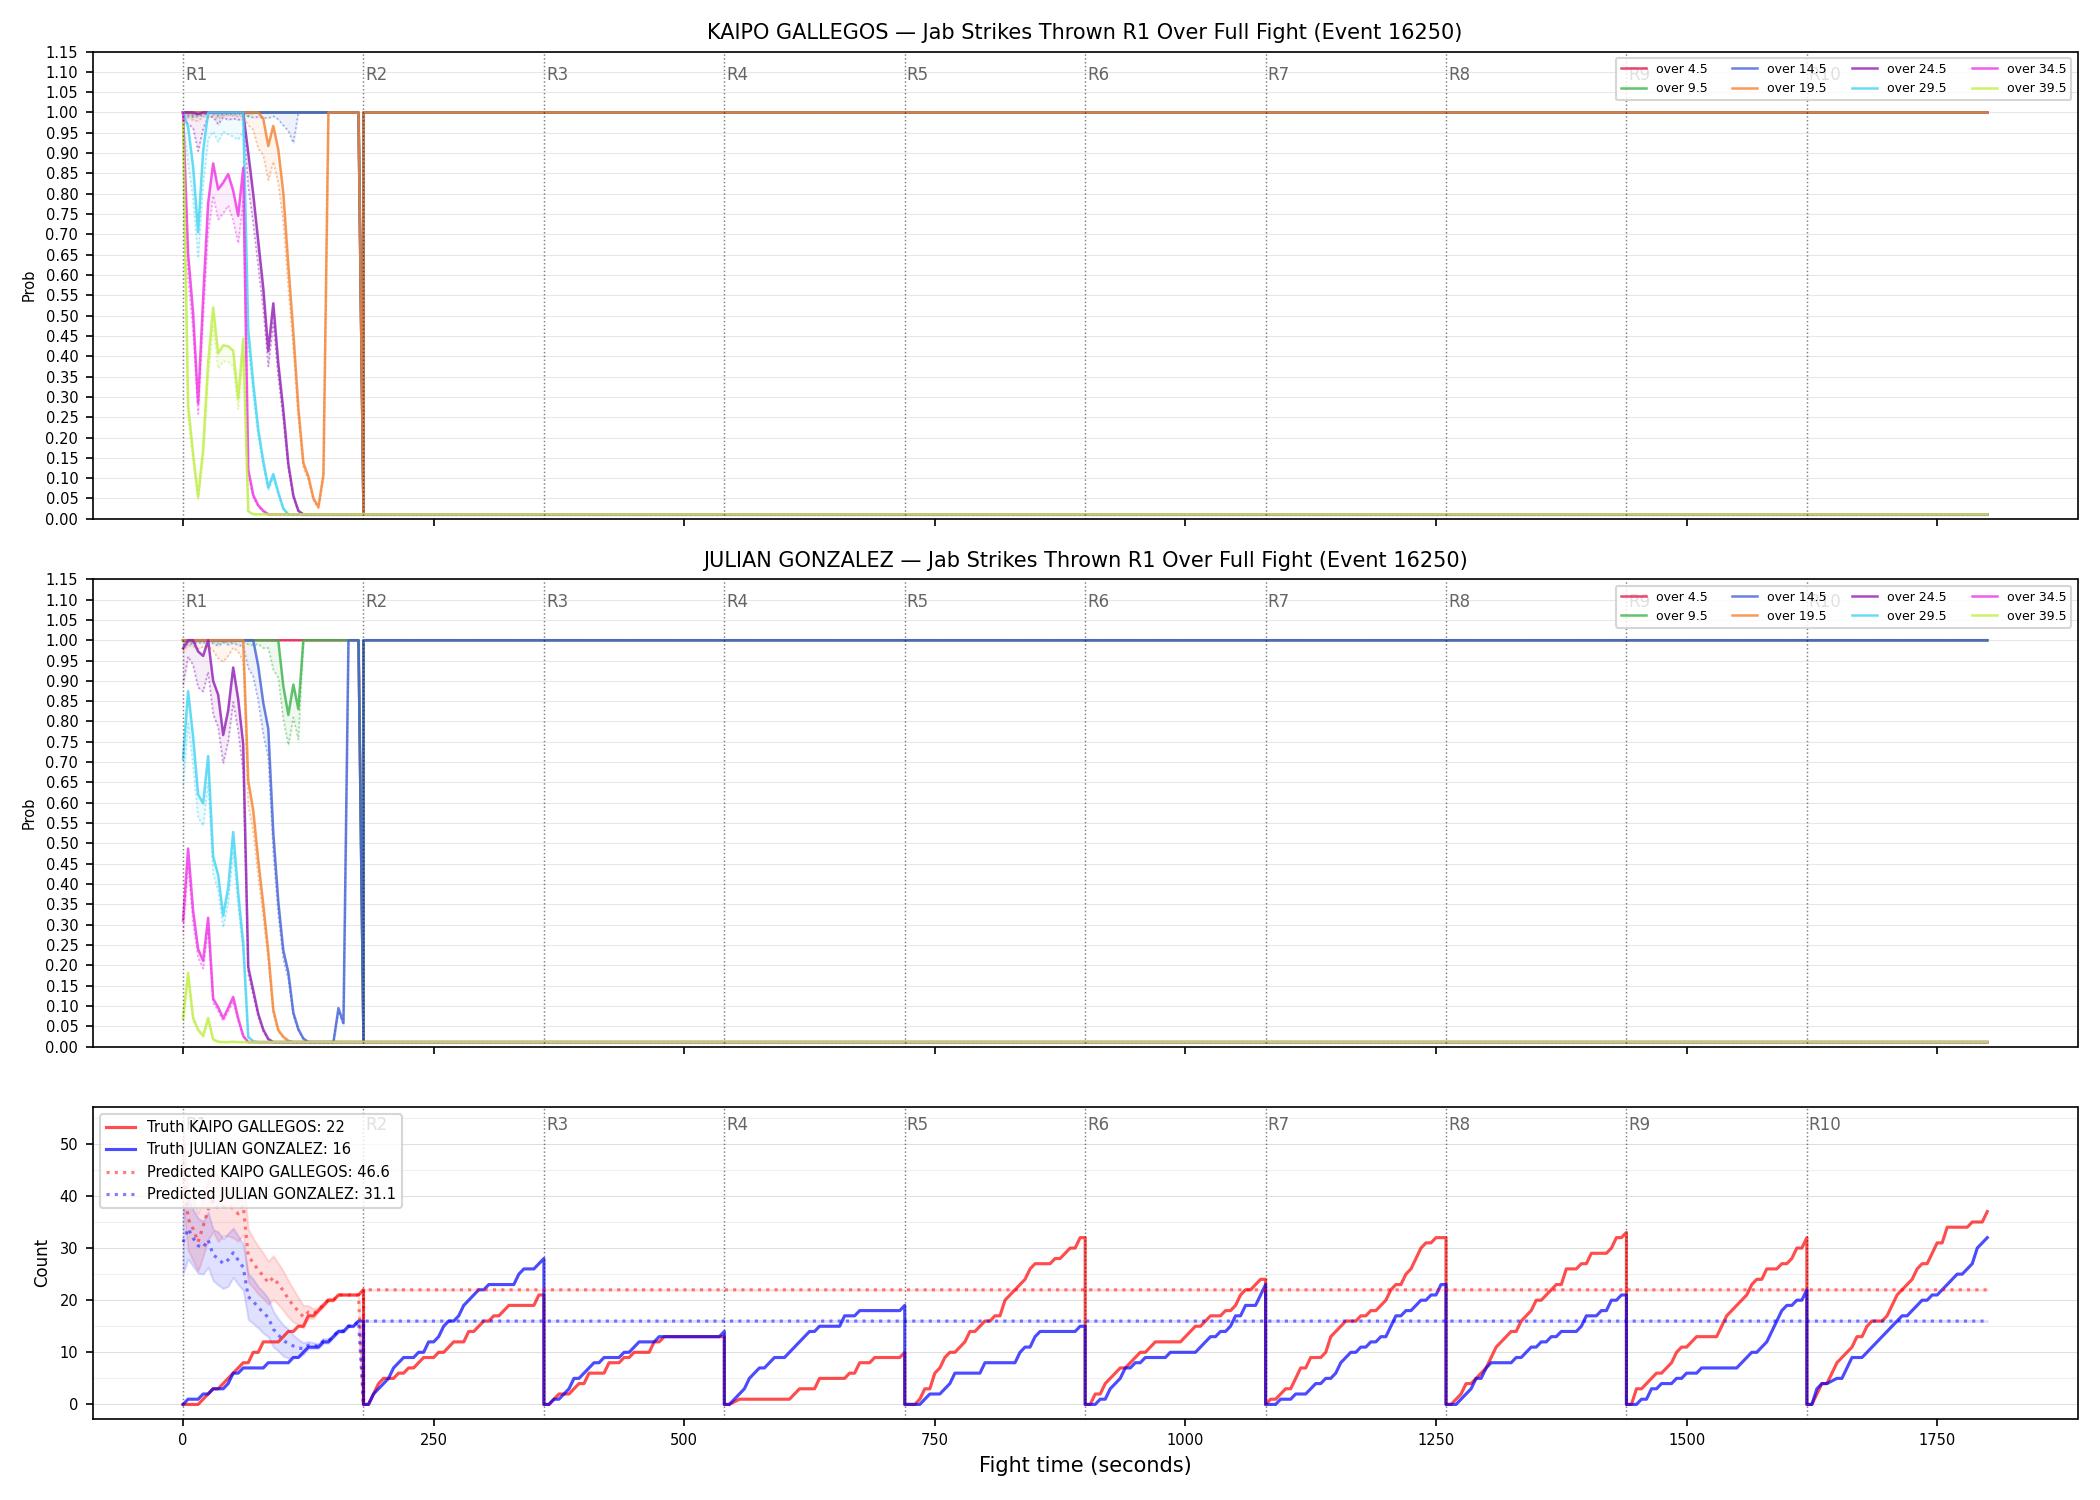This screenshot has height=1500, width=2100.
Task: Select 'over 39.5' legend entry in top chart
Action: [2018, 88]
